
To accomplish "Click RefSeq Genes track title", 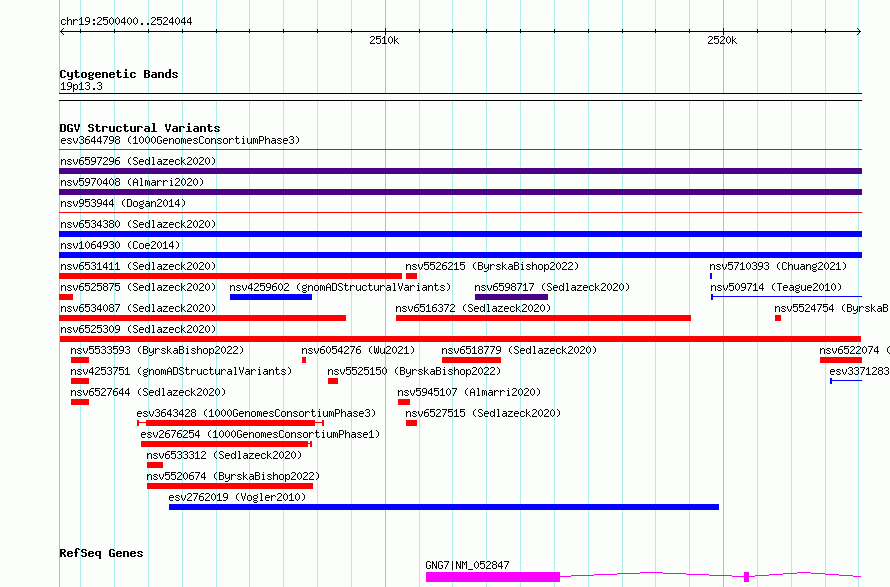I will coord(101,553).
